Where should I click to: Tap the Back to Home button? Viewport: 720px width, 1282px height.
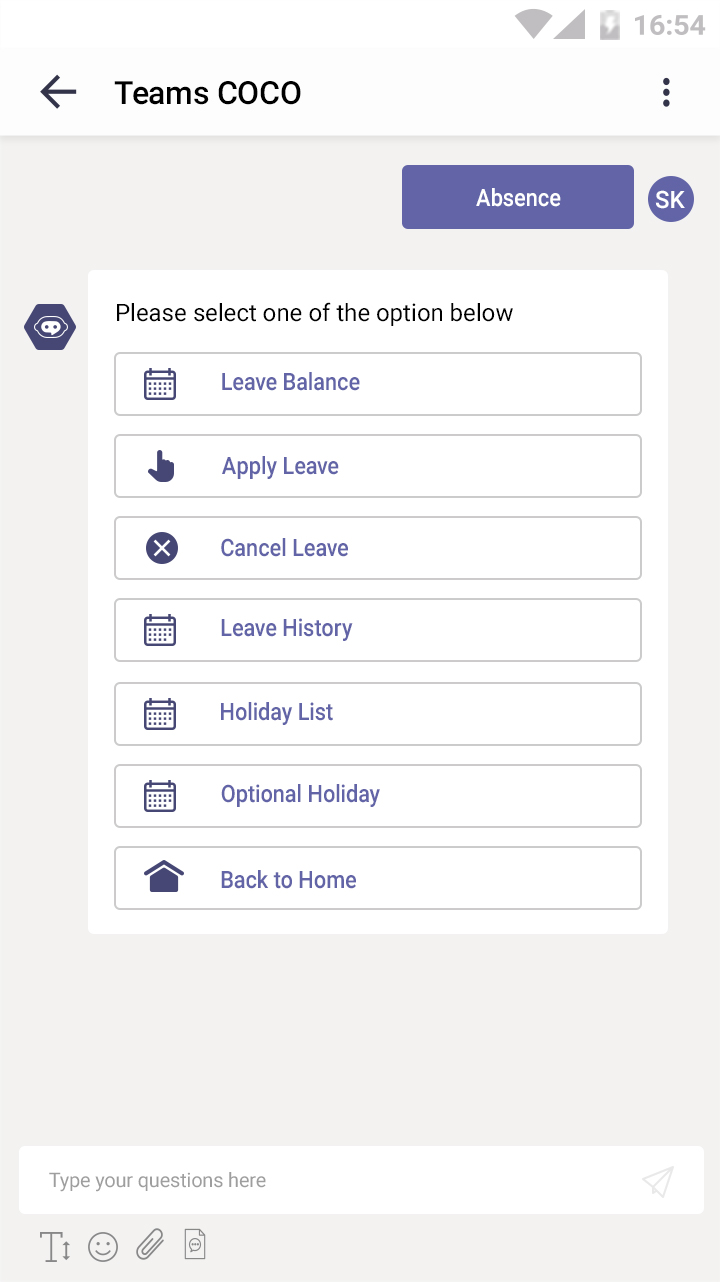pyautogui.click(x=378, y=879)
